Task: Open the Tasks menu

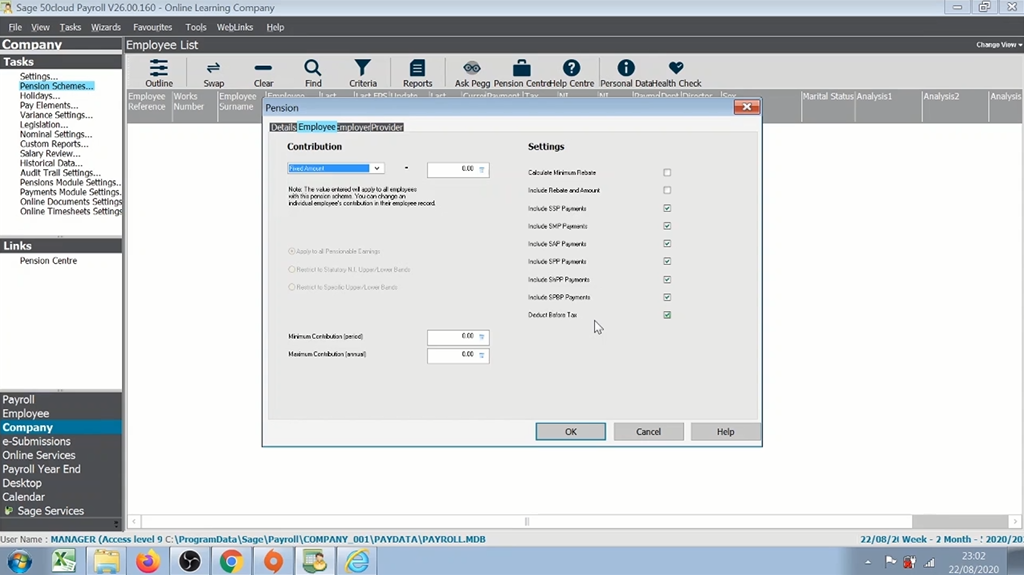Action: (x=70, y=27)
